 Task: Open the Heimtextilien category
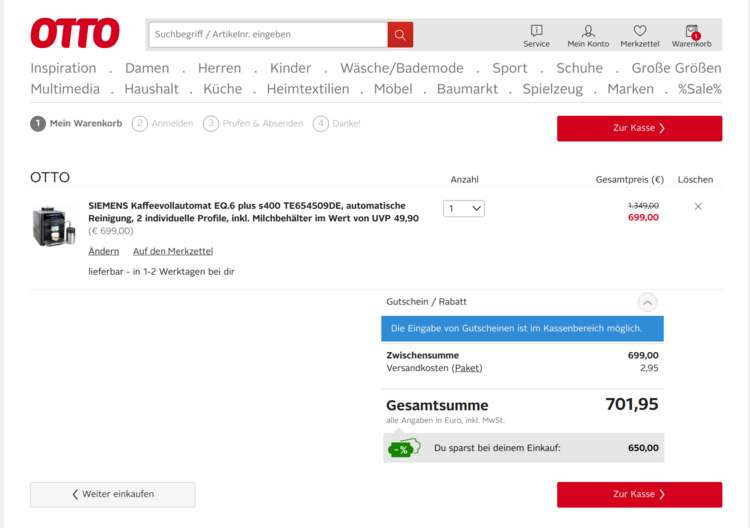pyautogui.click(x=308, y=89)
